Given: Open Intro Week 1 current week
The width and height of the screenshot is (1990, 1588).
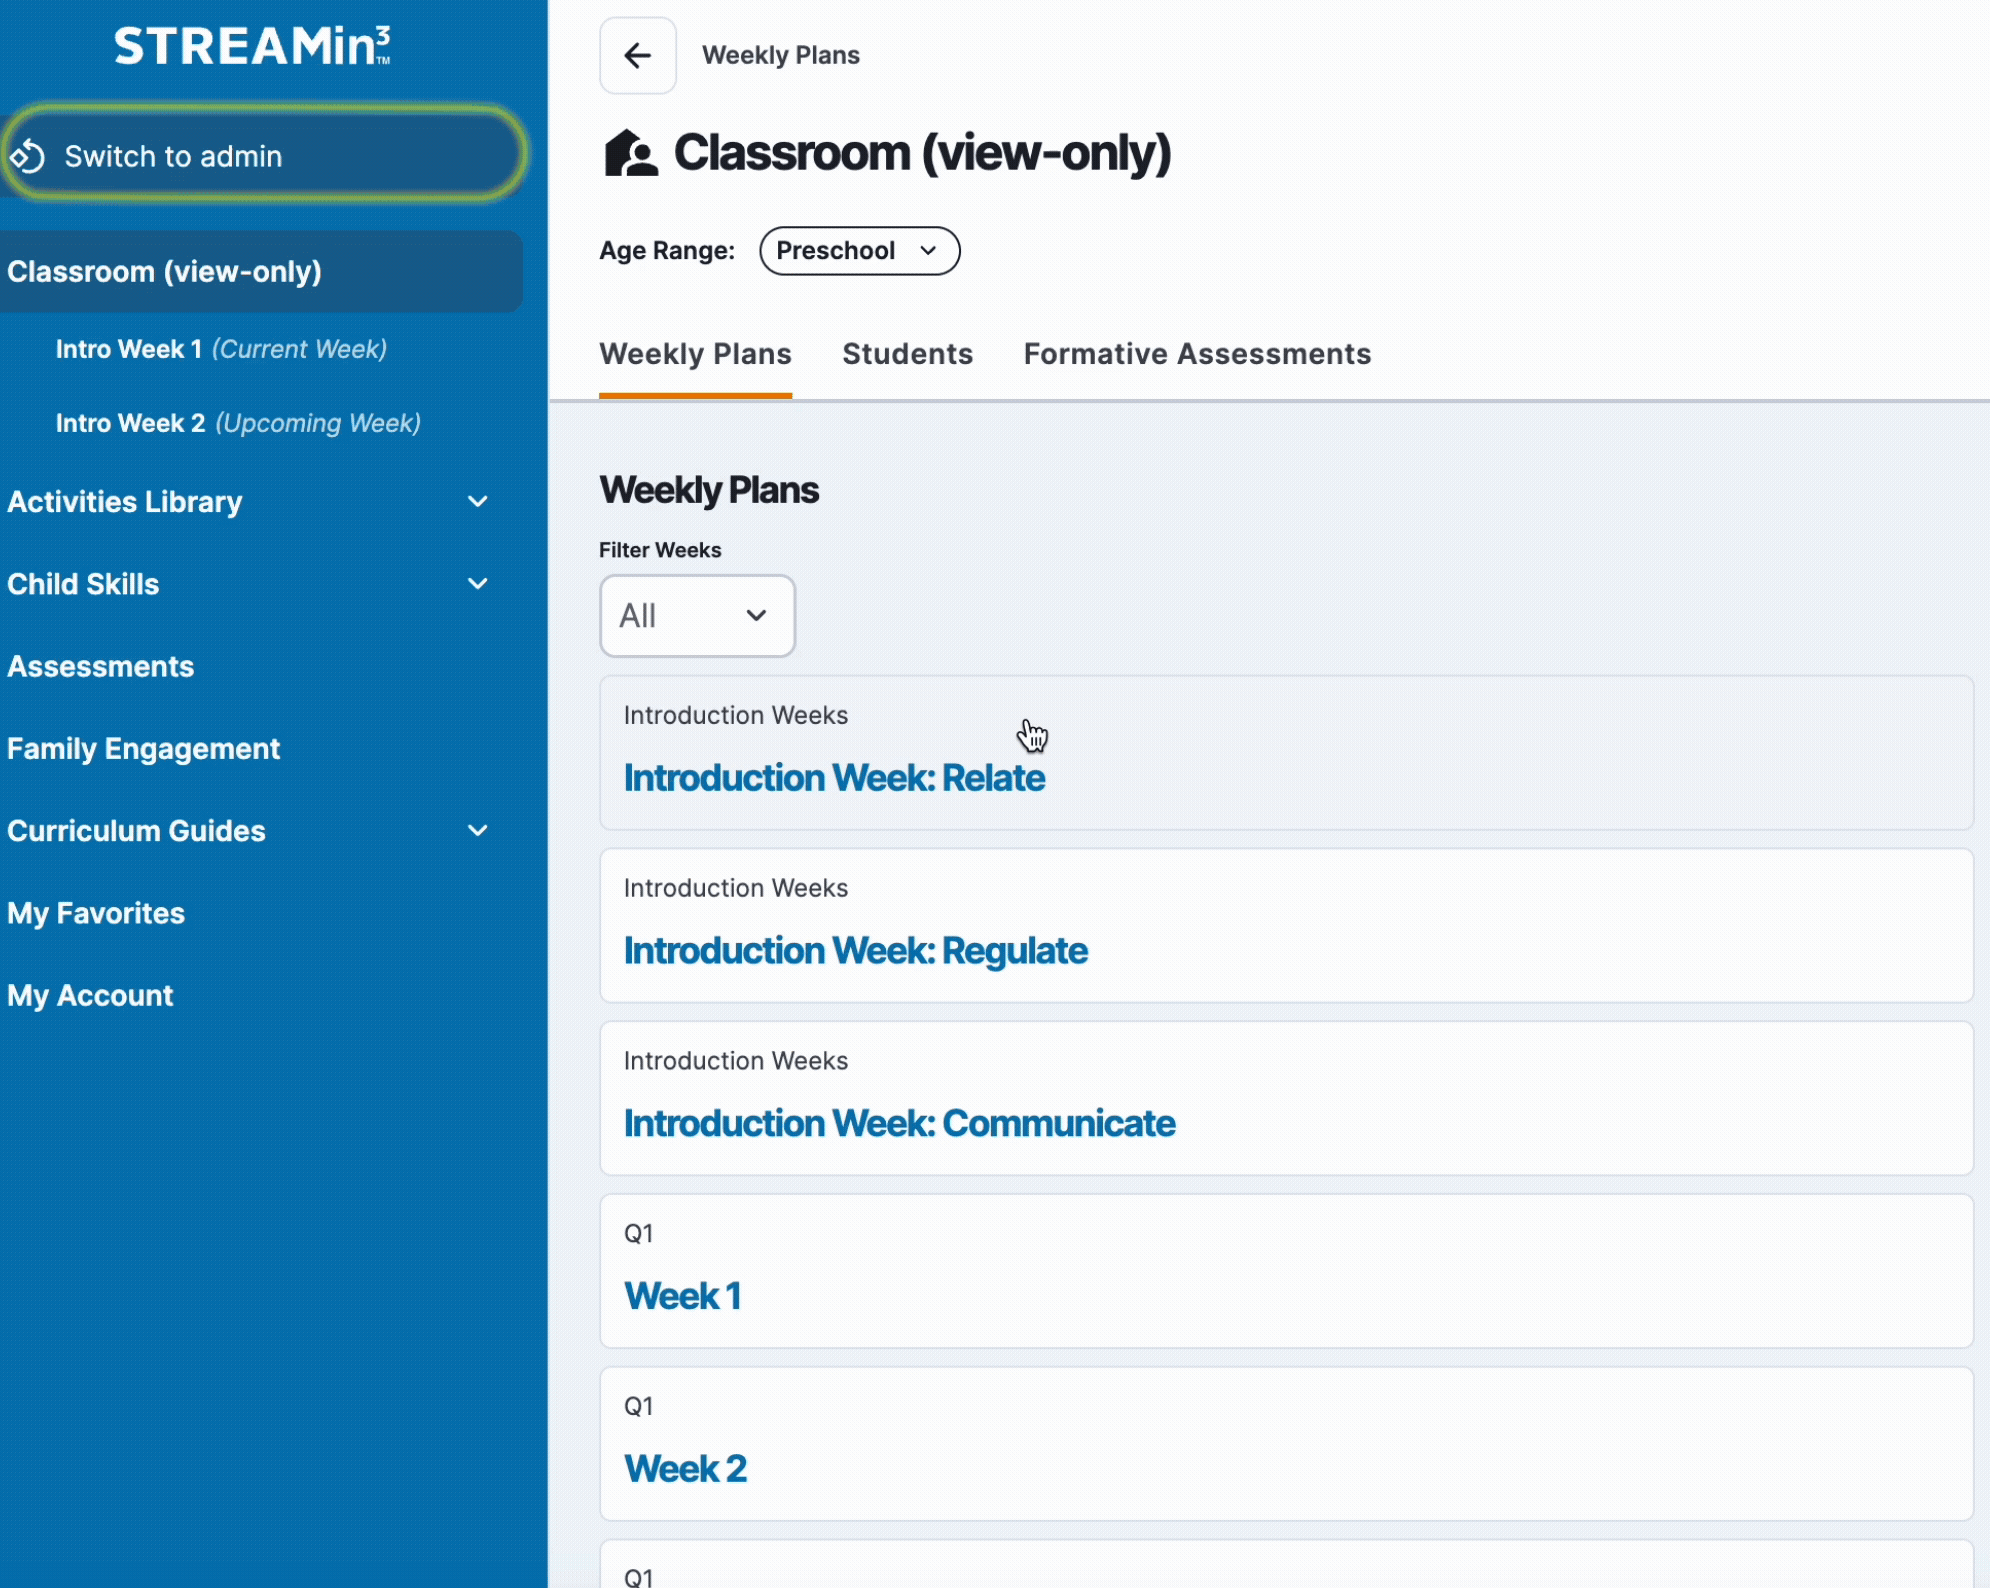Looking at the screenshot, I should pos(221,349).
